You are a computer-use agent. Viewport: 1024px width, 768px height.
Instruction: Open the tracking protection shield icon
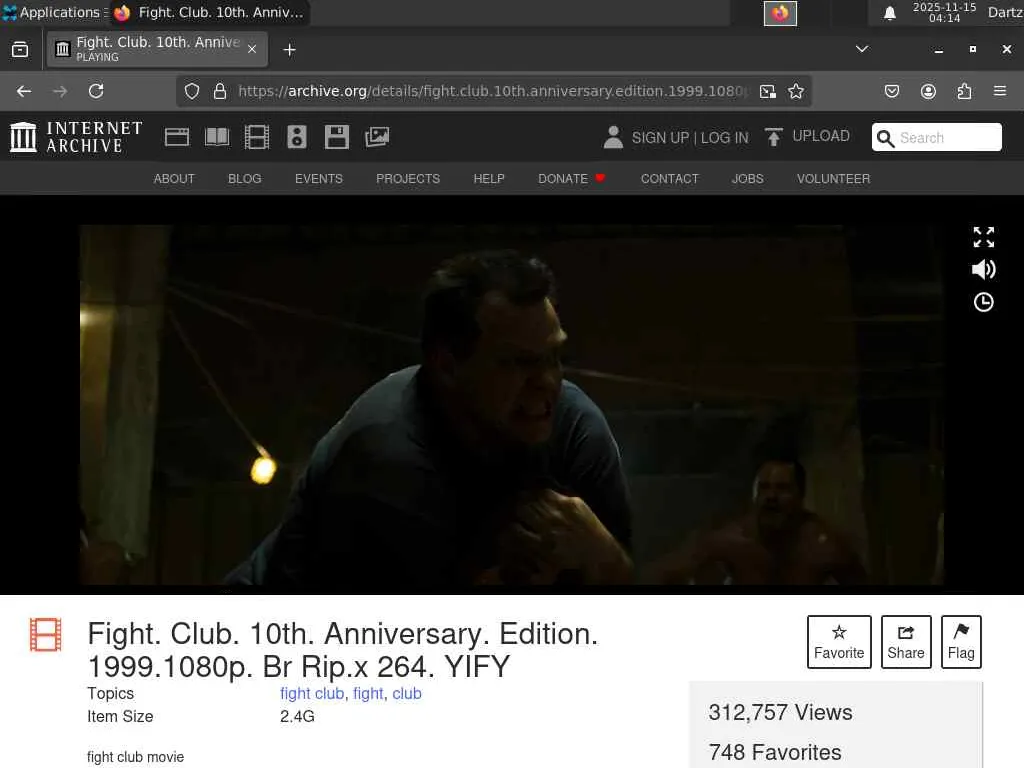pos(191,91)
